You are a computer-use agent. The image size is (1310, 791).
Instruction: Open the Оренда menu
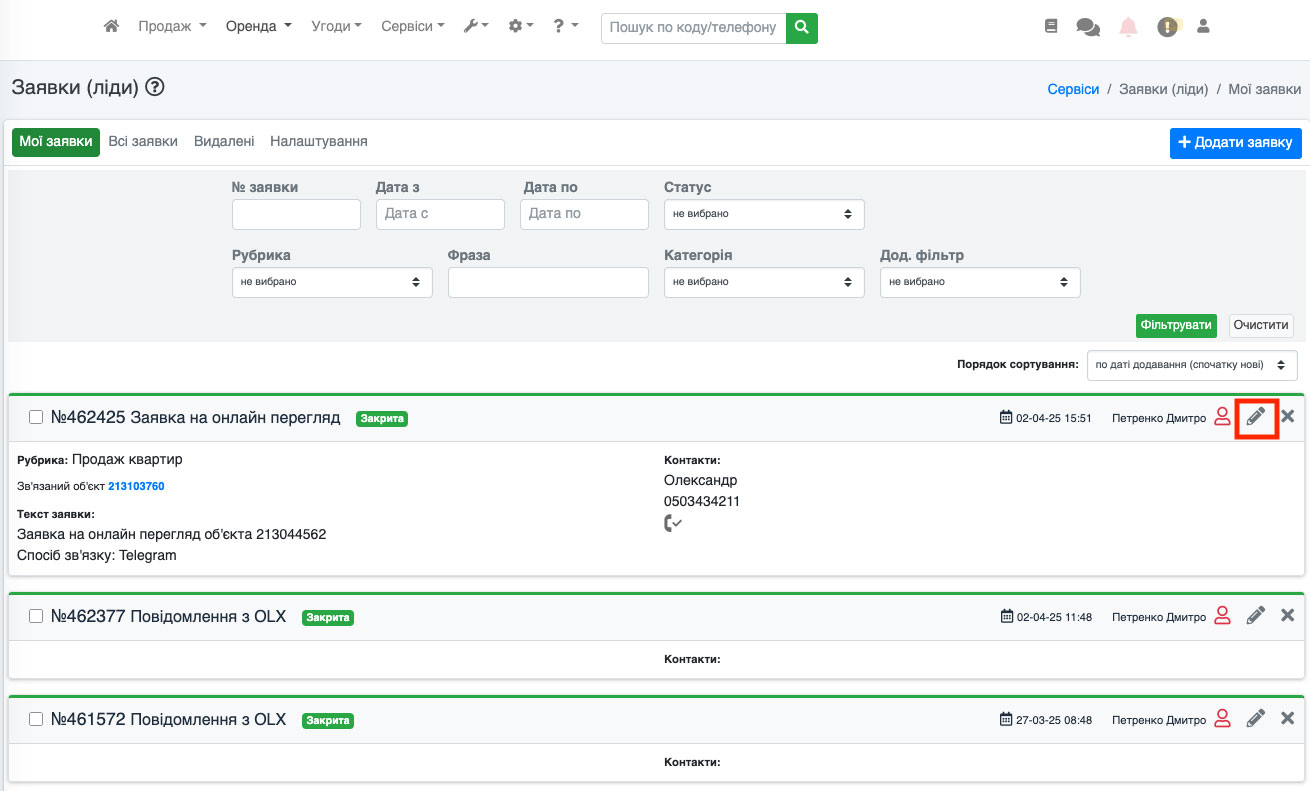click(258, 27)
